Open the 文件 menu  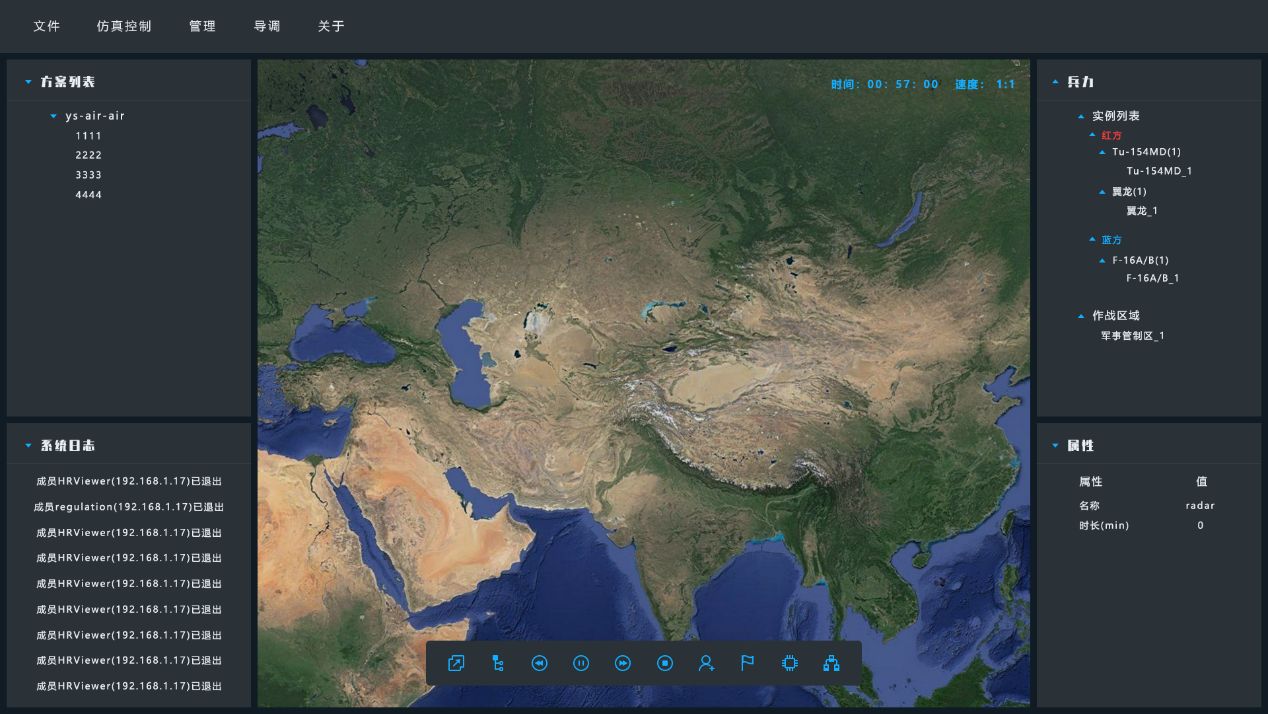pyautogui.click(x=47, y=26)
